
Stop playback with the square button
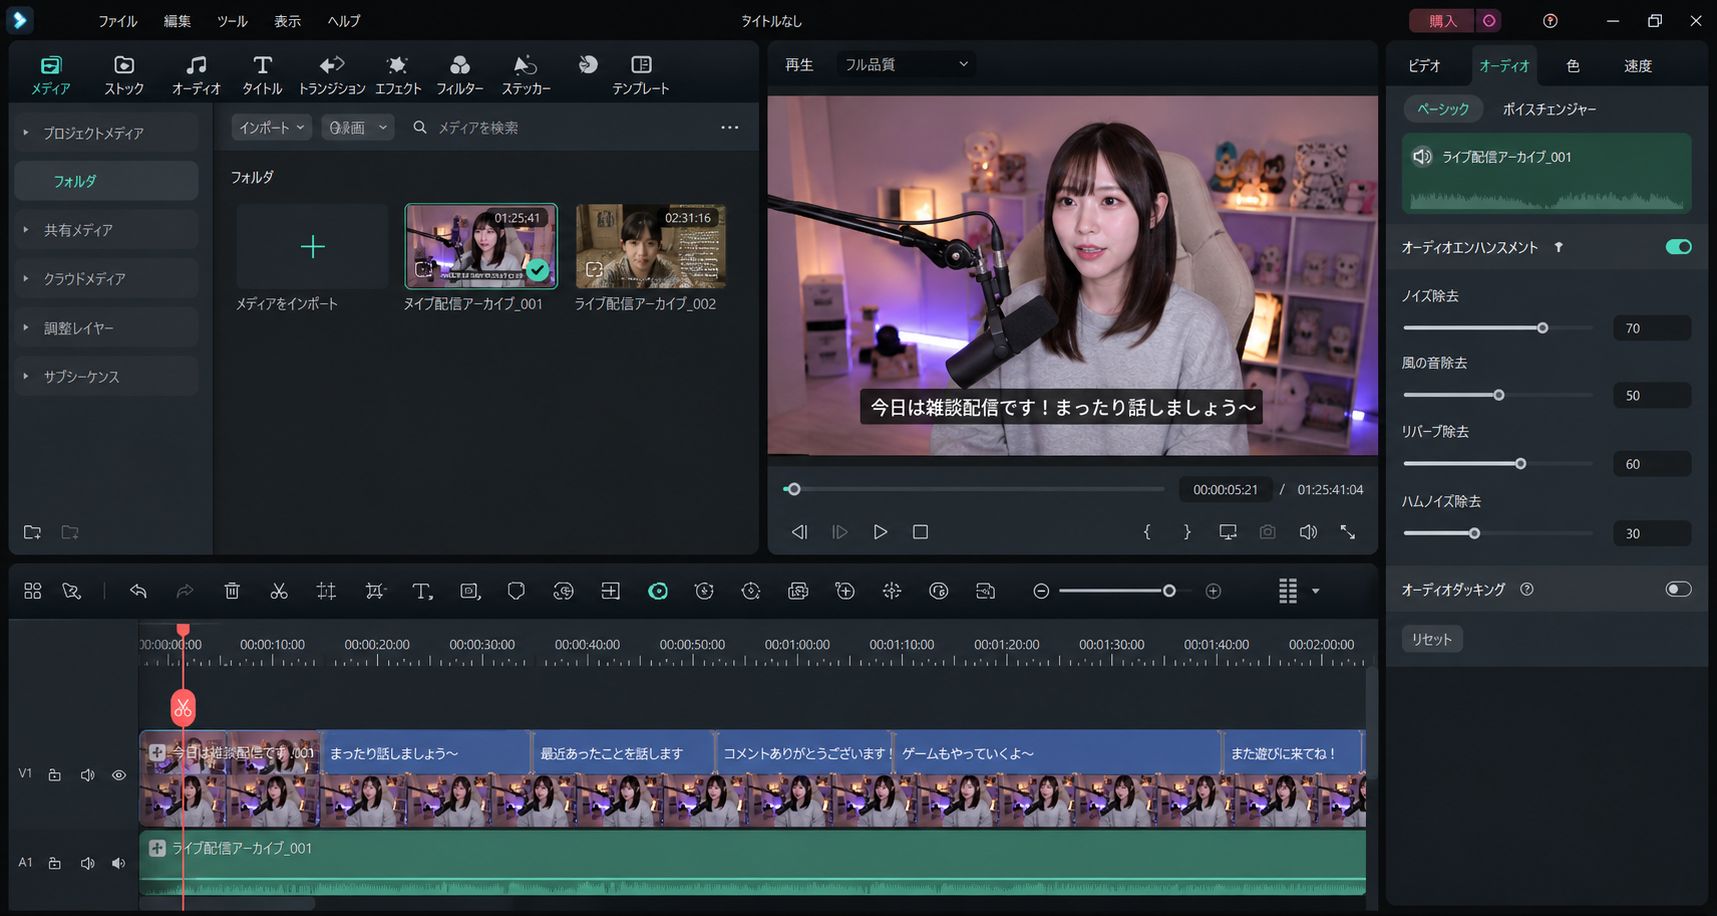921,532
